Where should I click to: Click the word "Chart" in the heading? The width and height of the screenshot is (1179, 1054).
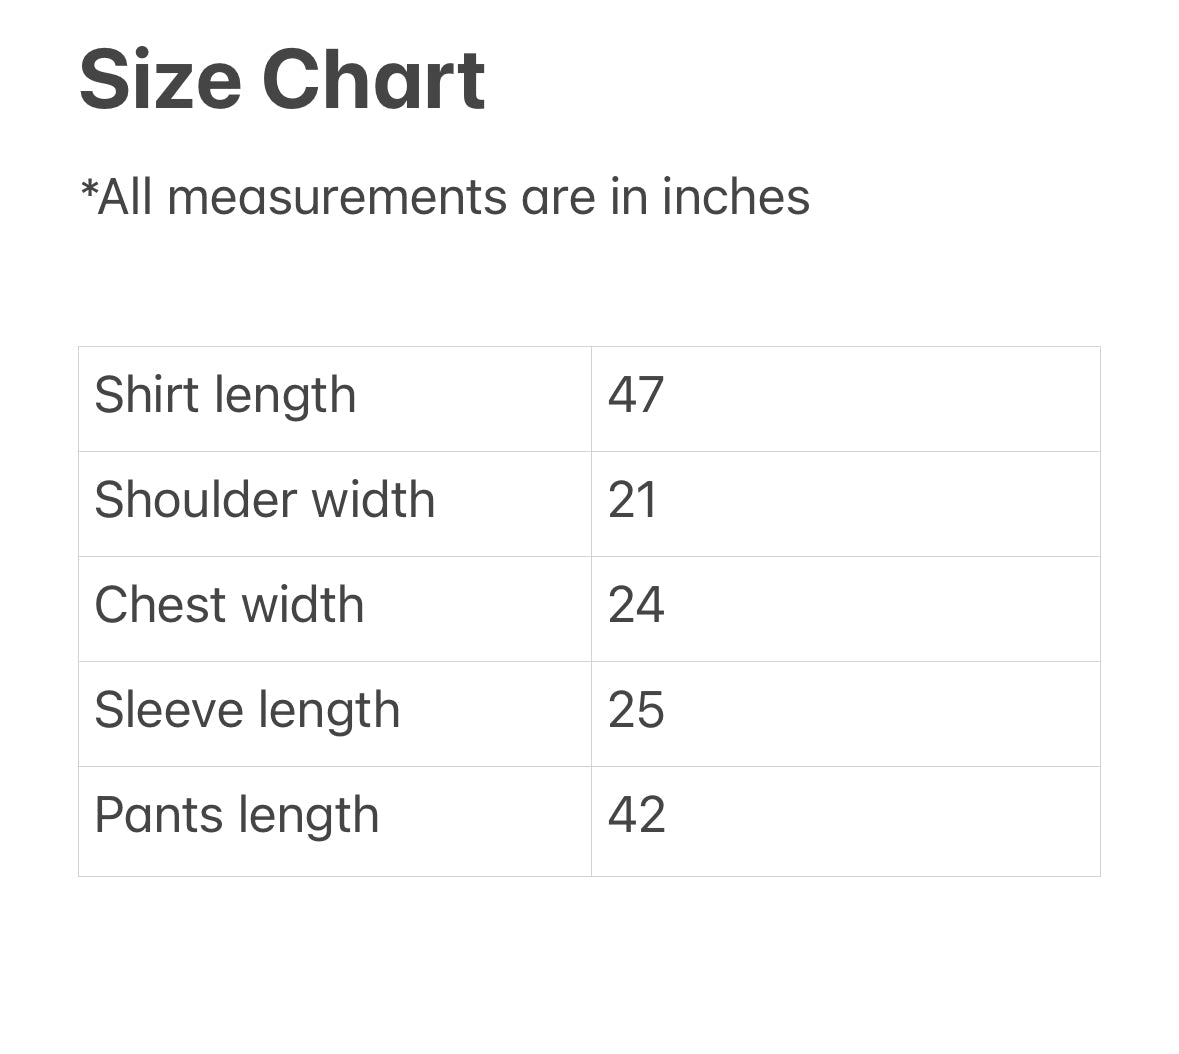pyautogui.click(x=373, y=80)
